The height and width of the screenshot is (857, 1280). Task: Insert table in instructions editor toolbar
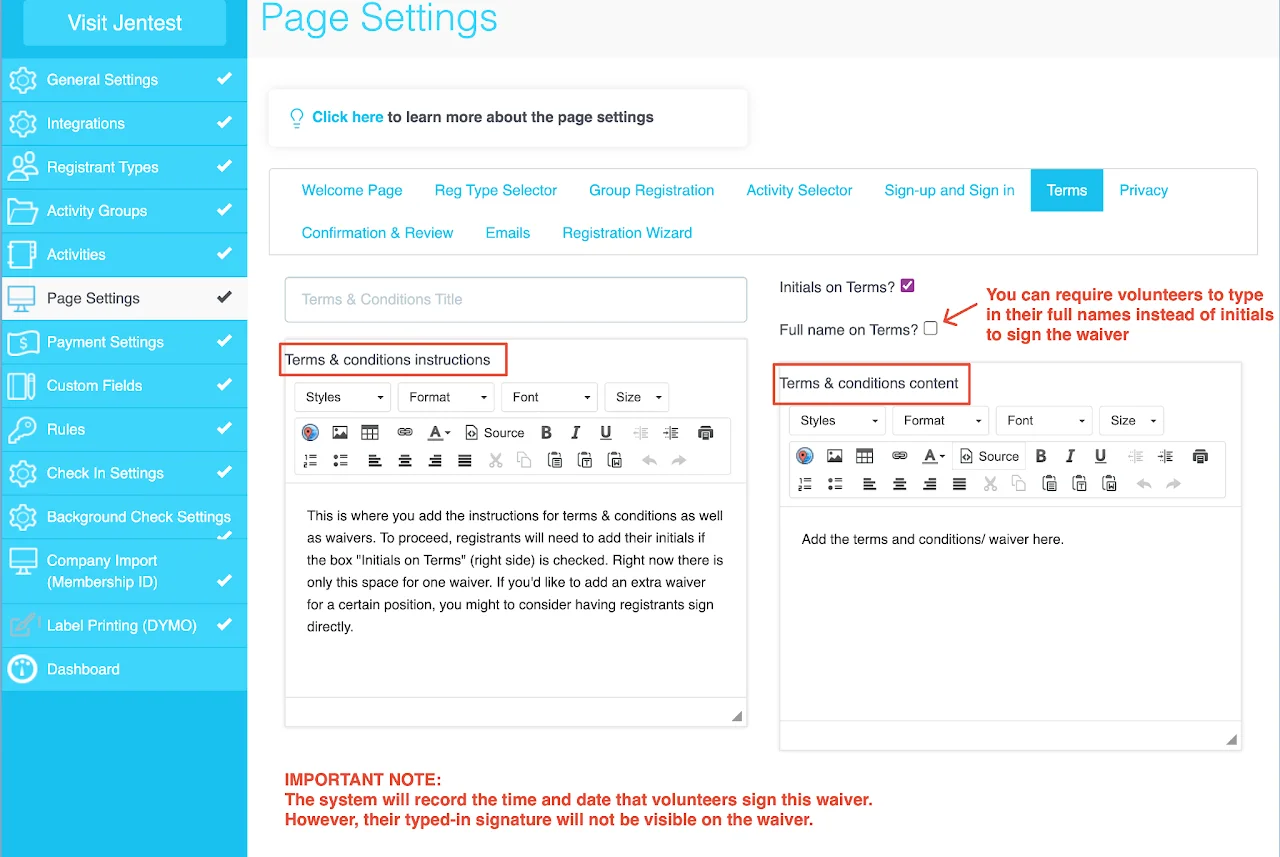tap(370, 433)
